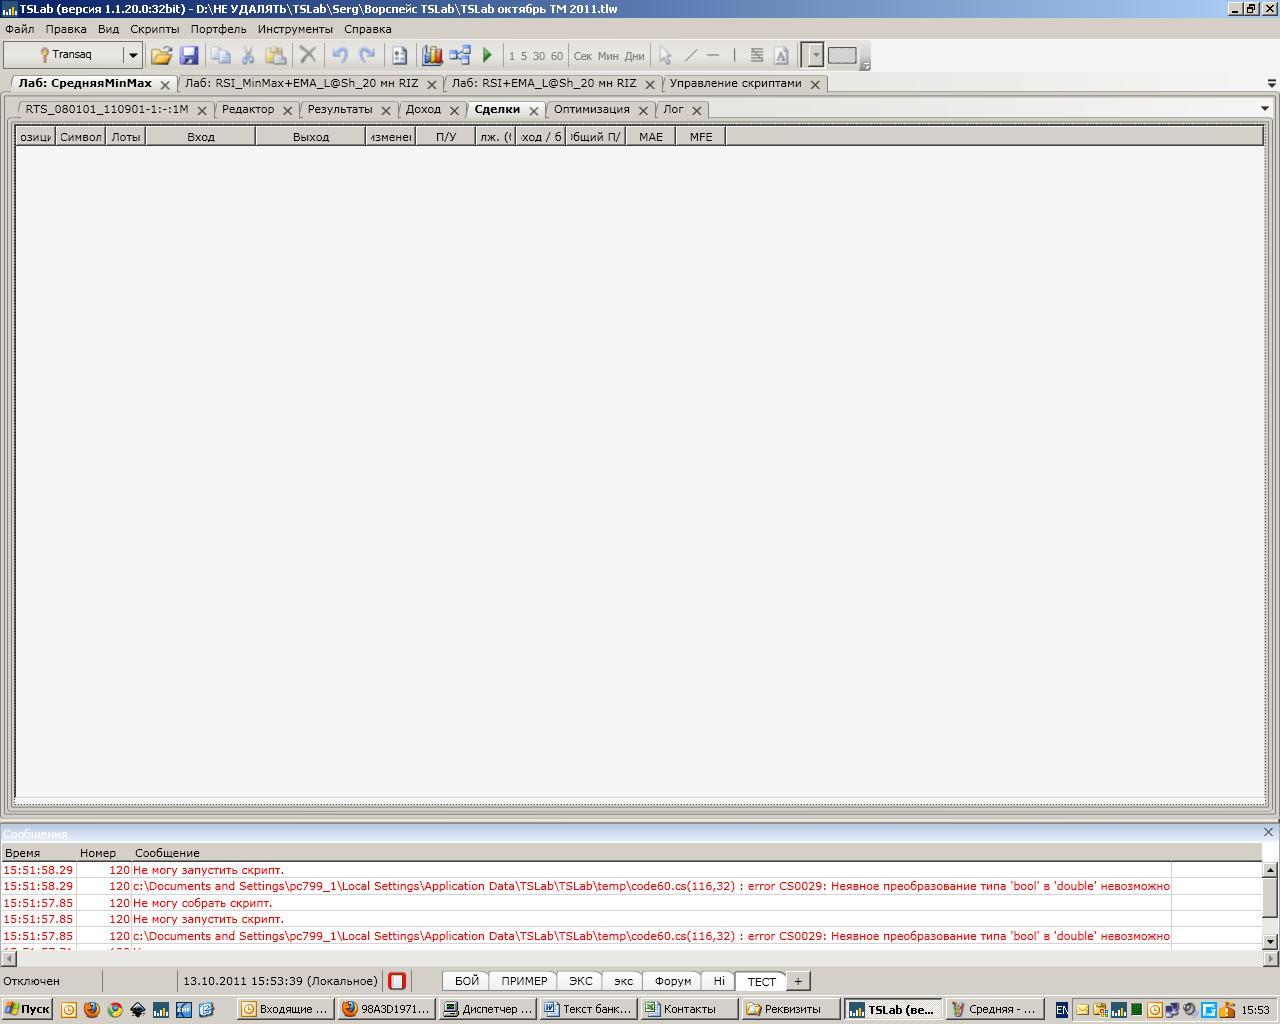This screenshot has width=1280, height=1024.
Task: Run the script with the green play button
Action: pos(487,56)
